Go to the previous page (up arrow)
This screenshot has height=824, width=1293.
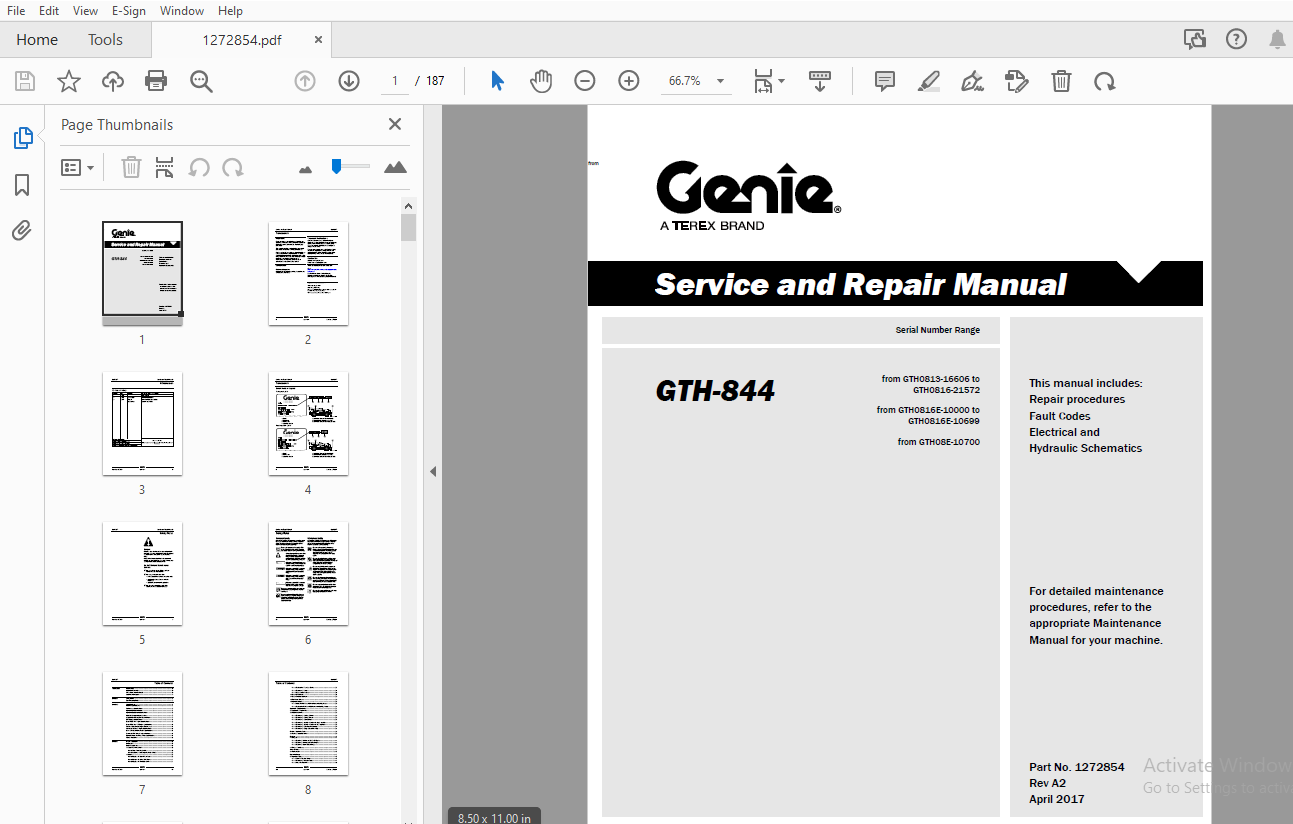point(305,81)
